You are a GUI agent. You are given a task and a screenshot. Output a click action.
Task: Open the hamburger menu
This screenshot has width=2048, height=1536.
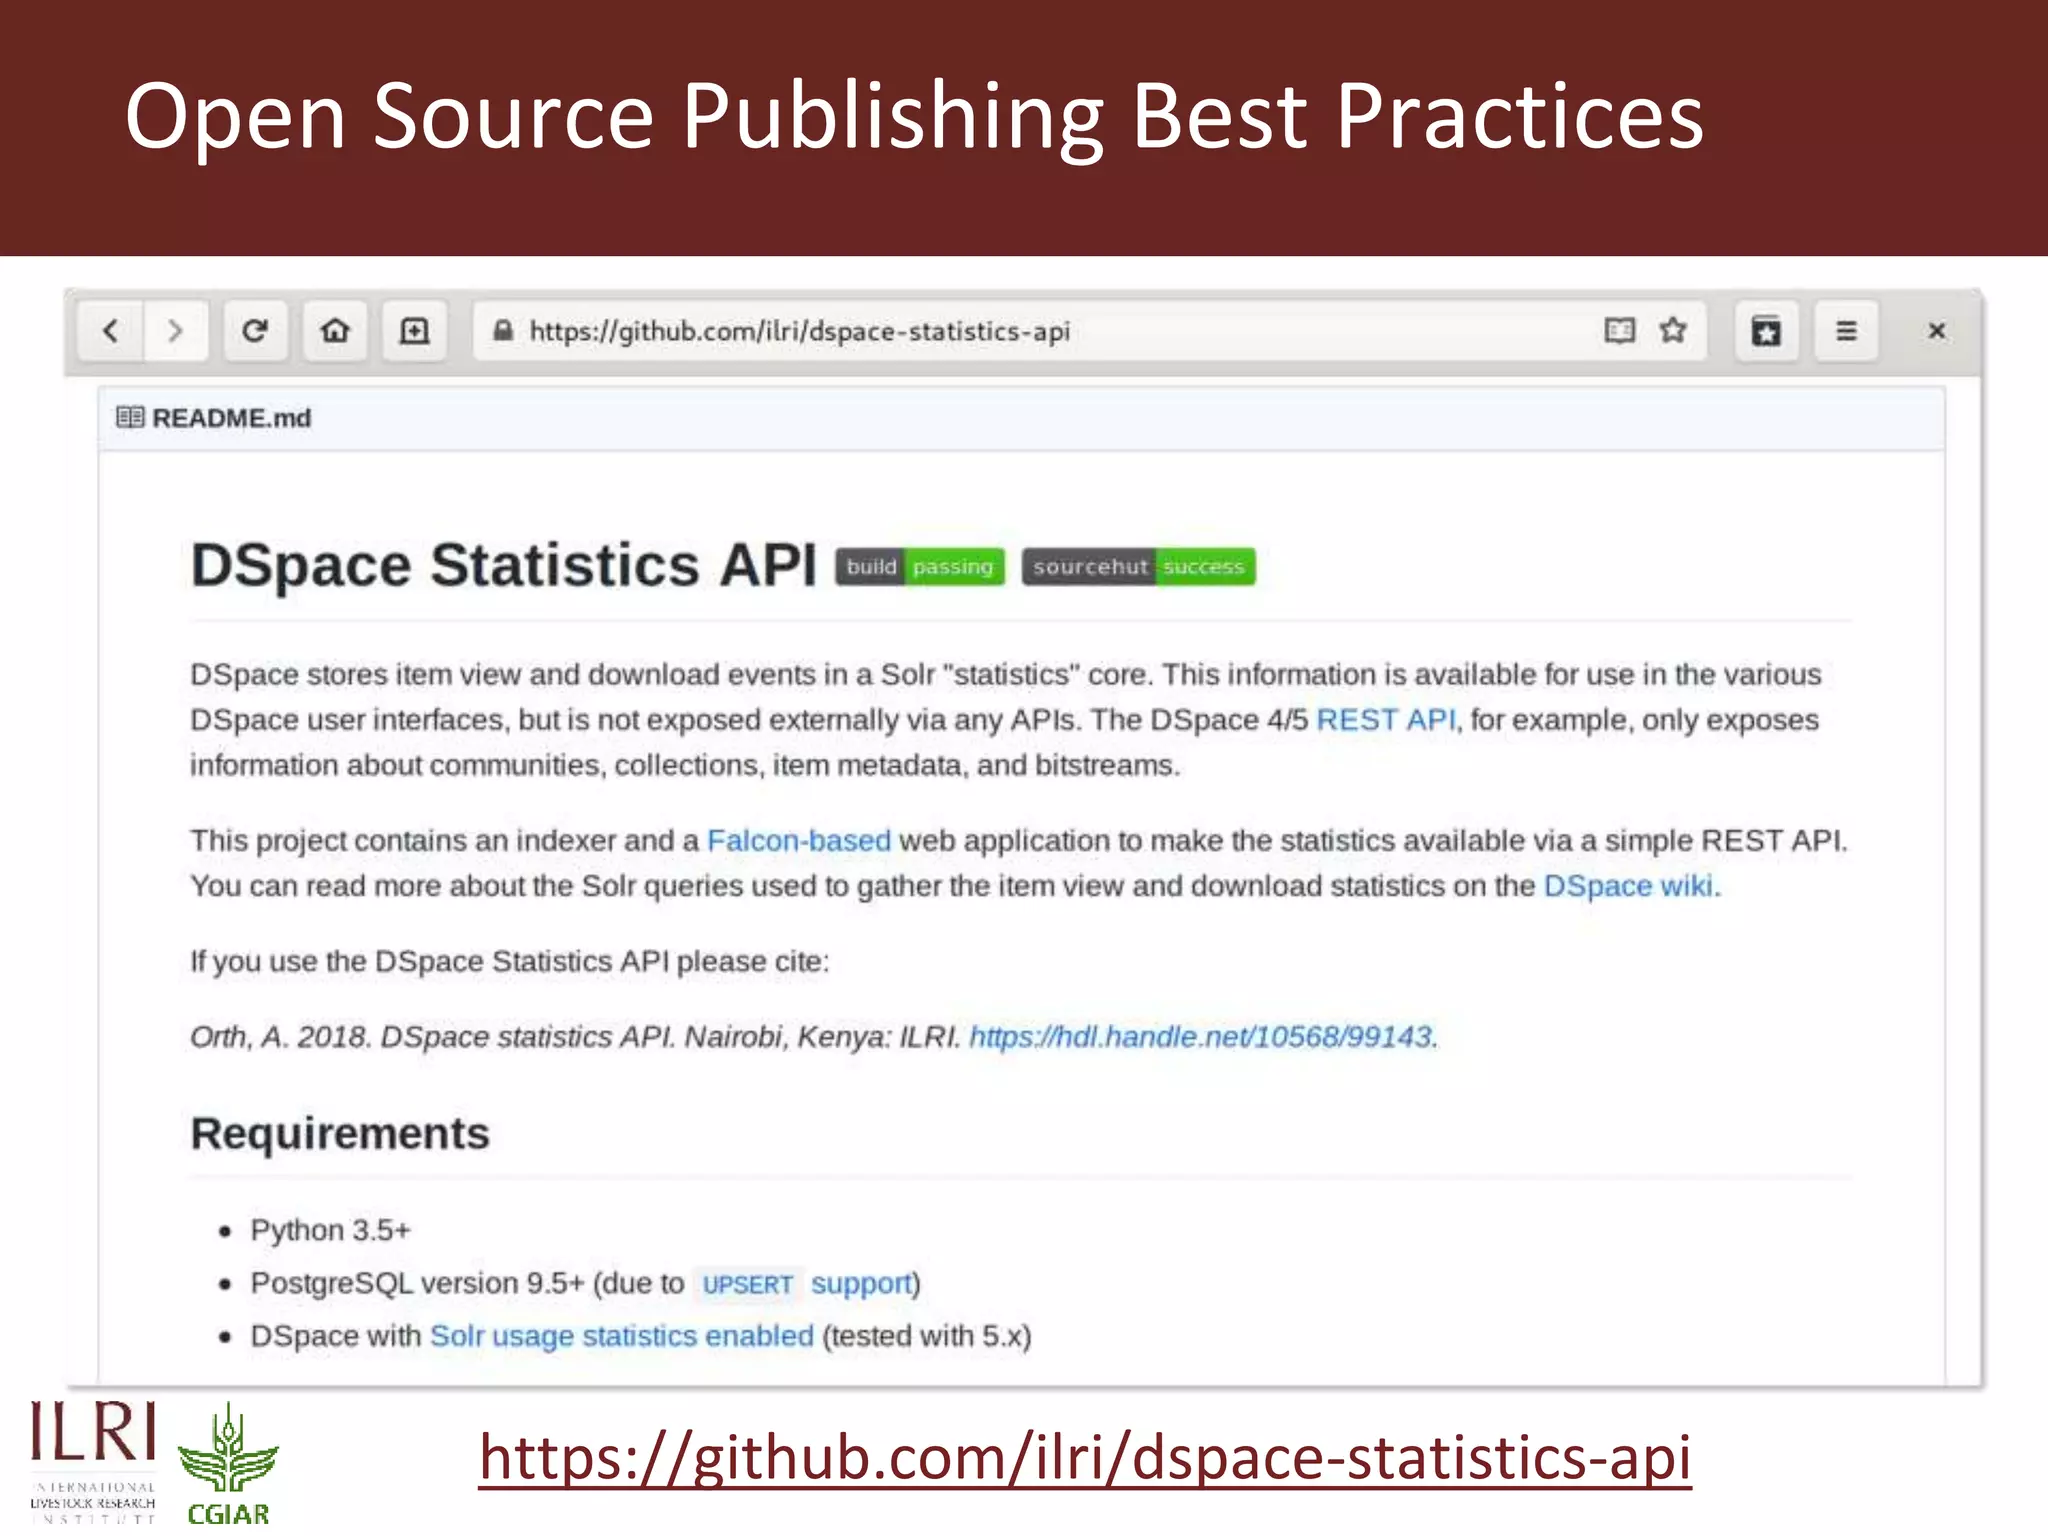(x=1846, y=331)
